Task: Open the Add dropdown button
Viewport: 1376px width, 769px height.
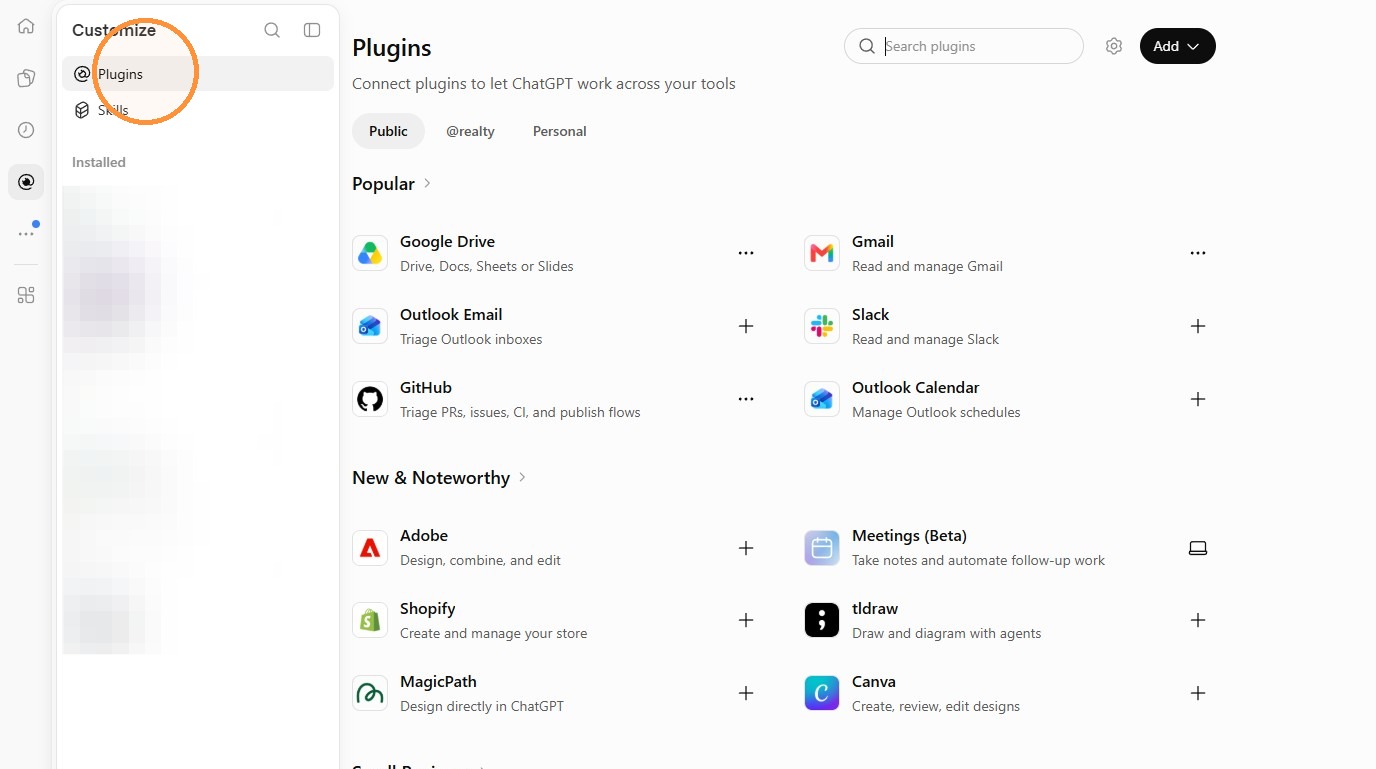Action: [1177, 46]
